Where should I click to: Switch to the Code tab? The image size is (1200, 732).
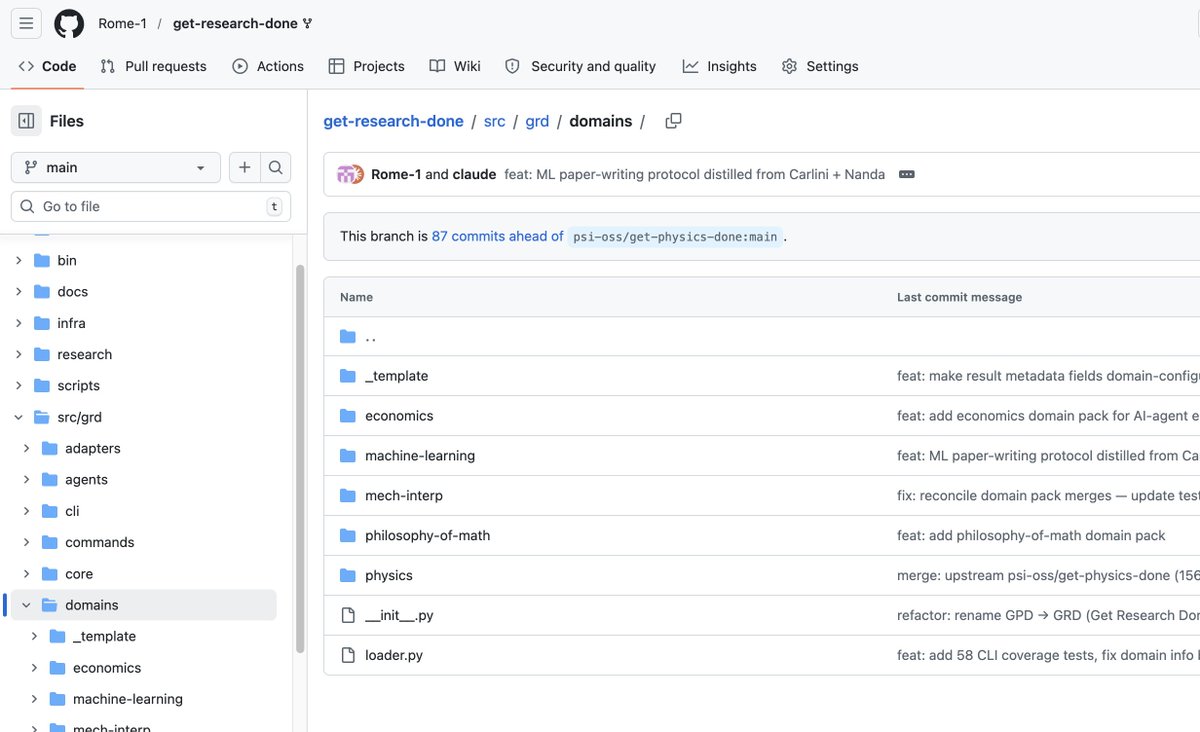(x=47, y=66)
